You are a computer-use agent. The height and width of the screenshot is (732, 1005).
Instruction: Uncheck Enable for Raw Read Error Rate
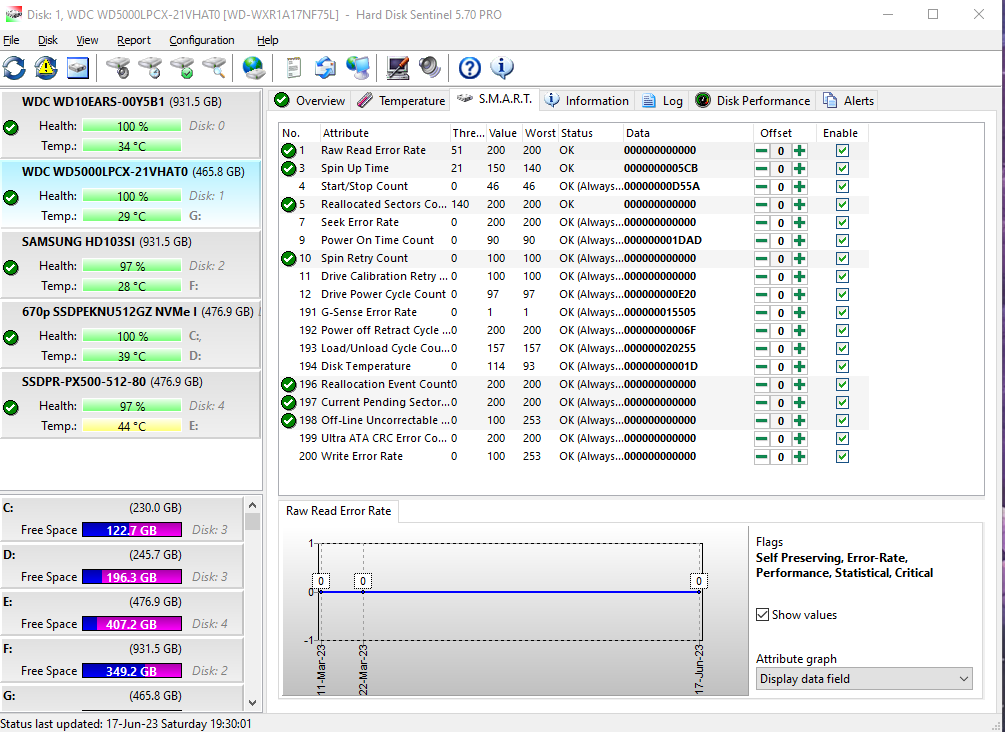[x=842, y=151]
